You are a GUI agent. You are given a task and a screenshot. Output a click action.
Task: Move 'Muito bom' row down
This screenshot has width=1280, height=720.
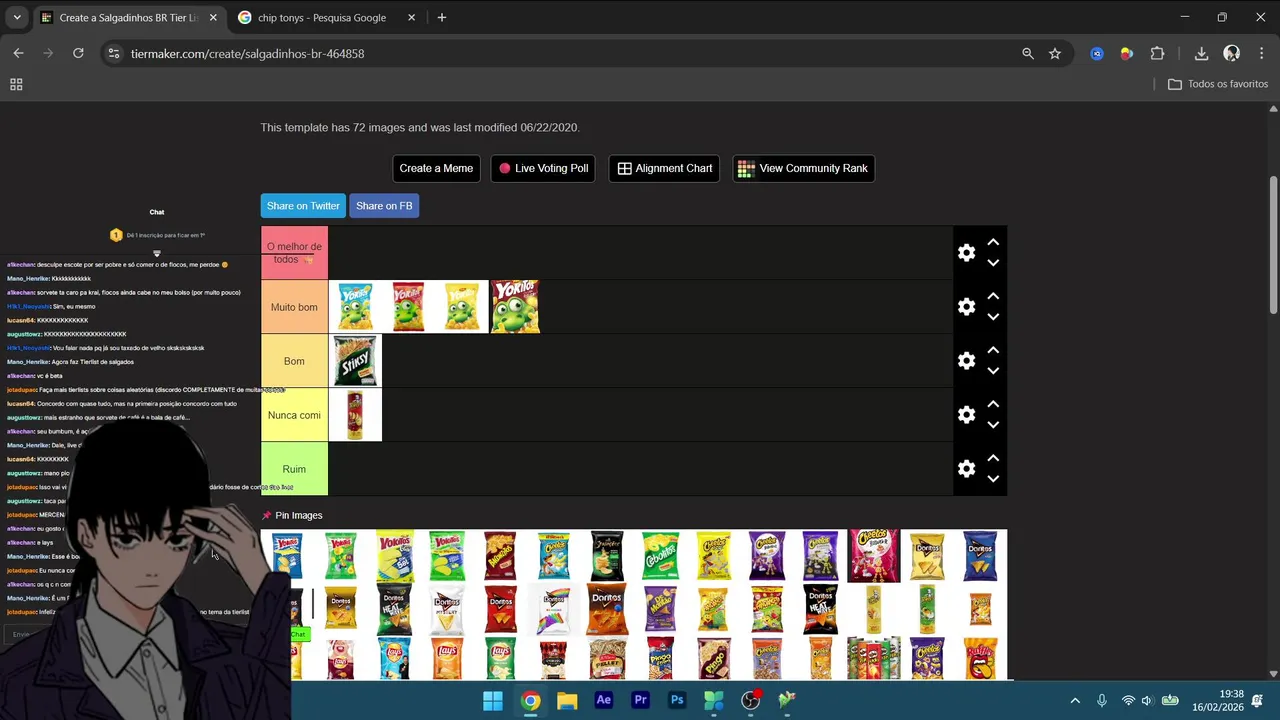click(993, 317)
